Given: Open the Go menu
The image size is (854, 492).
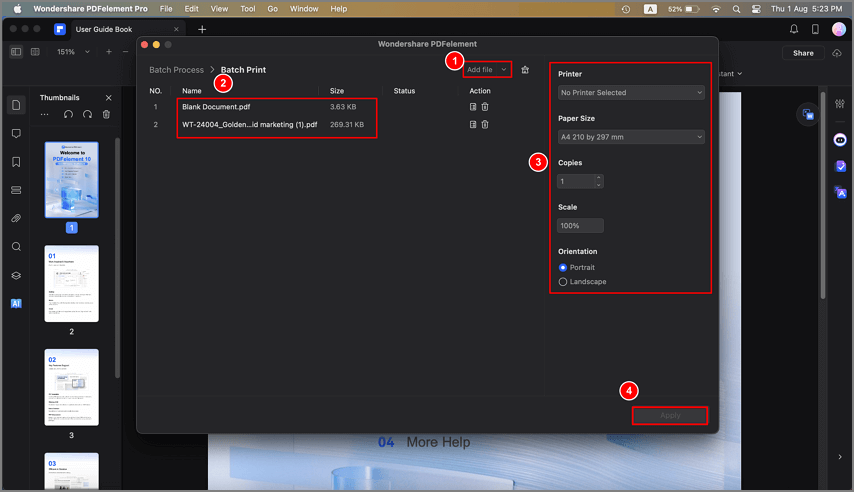Looking at the screenshot, I should pyautogui.click(x=272, y=9).
